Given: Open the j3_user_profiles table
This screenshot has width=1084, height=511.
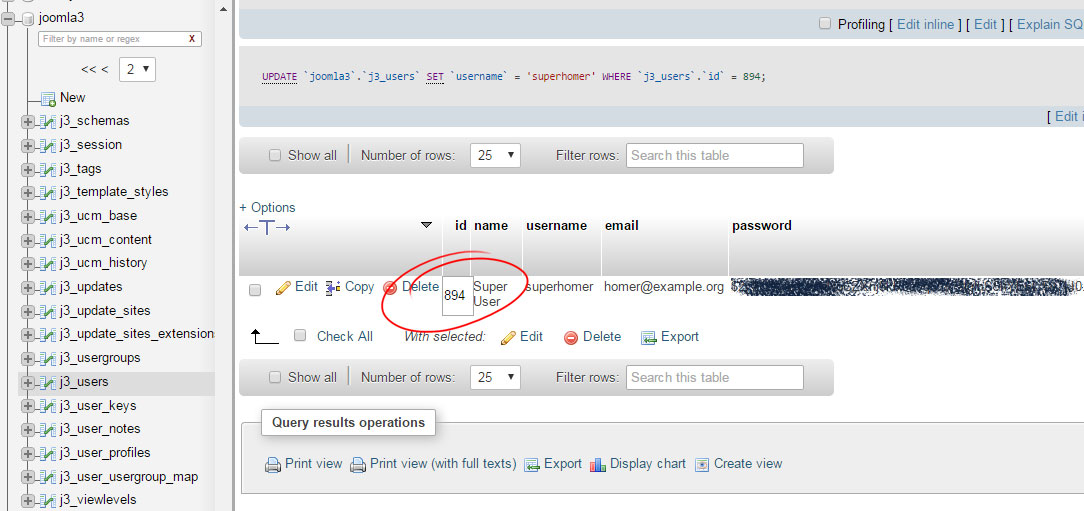Looking at the screenshot, I should click(x=105, y=453).
